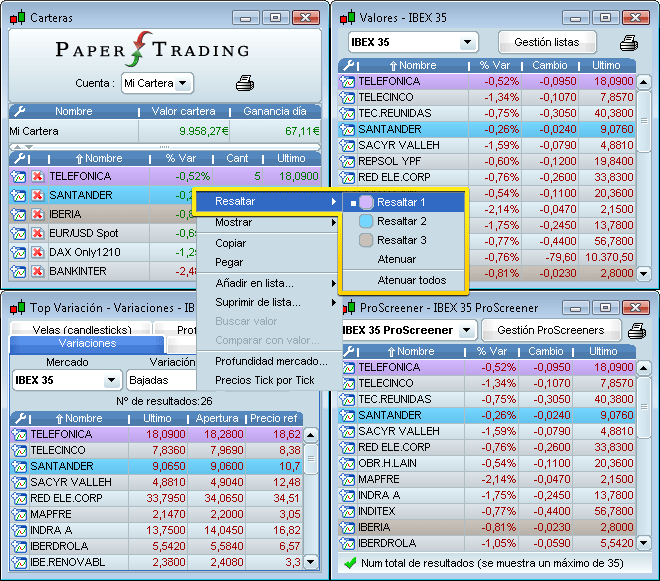The image size is (660, 581).
Task: Click scroll up arrow in Valores list
Action: click(643, 82)
